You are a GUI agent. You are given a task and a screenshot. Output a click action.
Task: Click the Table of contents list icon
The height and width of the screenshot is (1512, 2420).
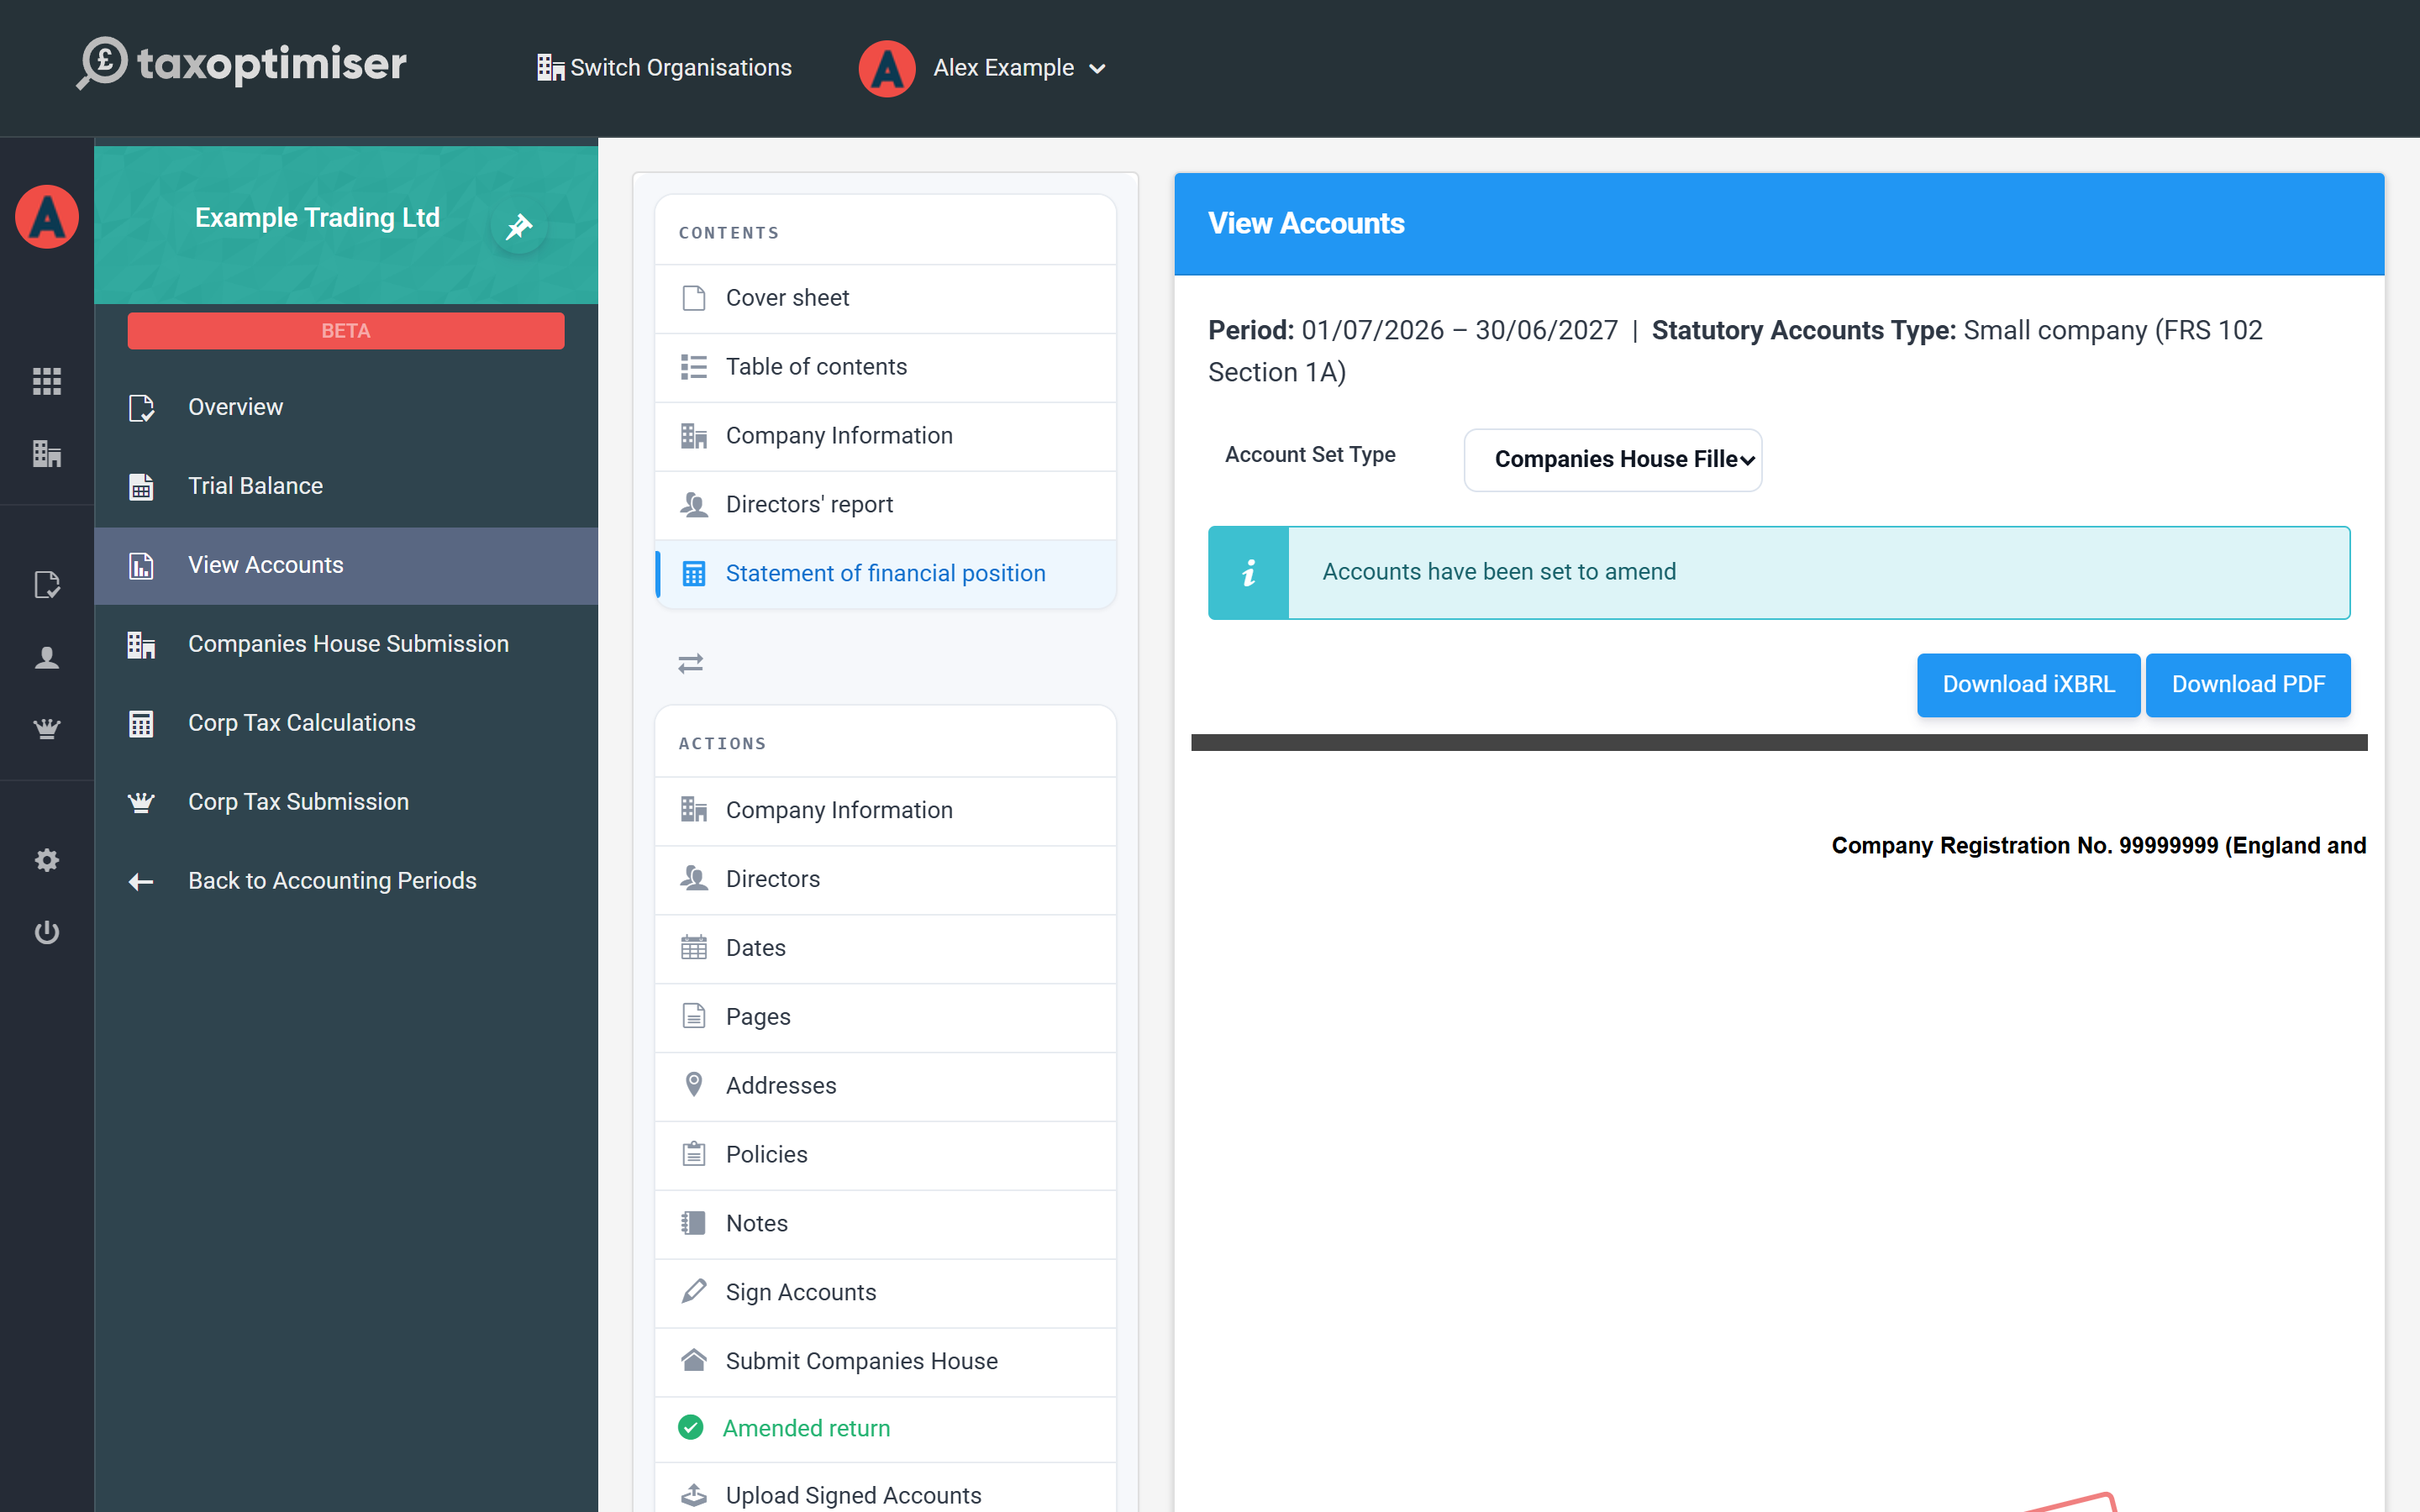pos(694,367)
